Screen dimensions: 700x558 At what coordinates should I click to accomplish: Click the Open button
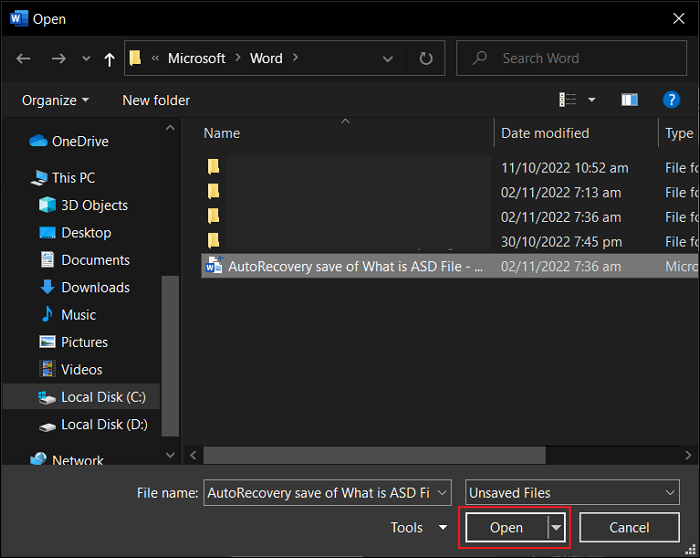pos(507,527)
